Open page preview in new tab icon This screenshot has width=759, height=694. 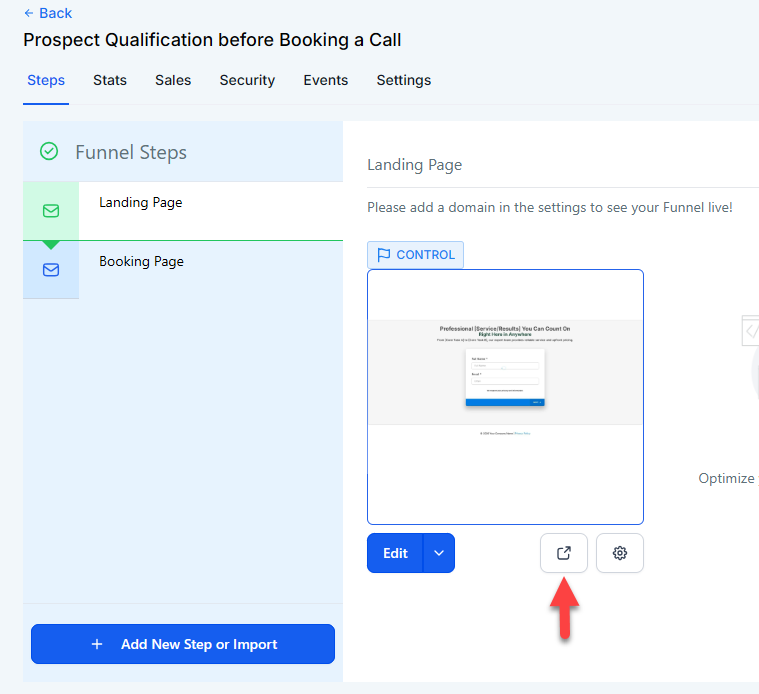[x=564, y=553]
